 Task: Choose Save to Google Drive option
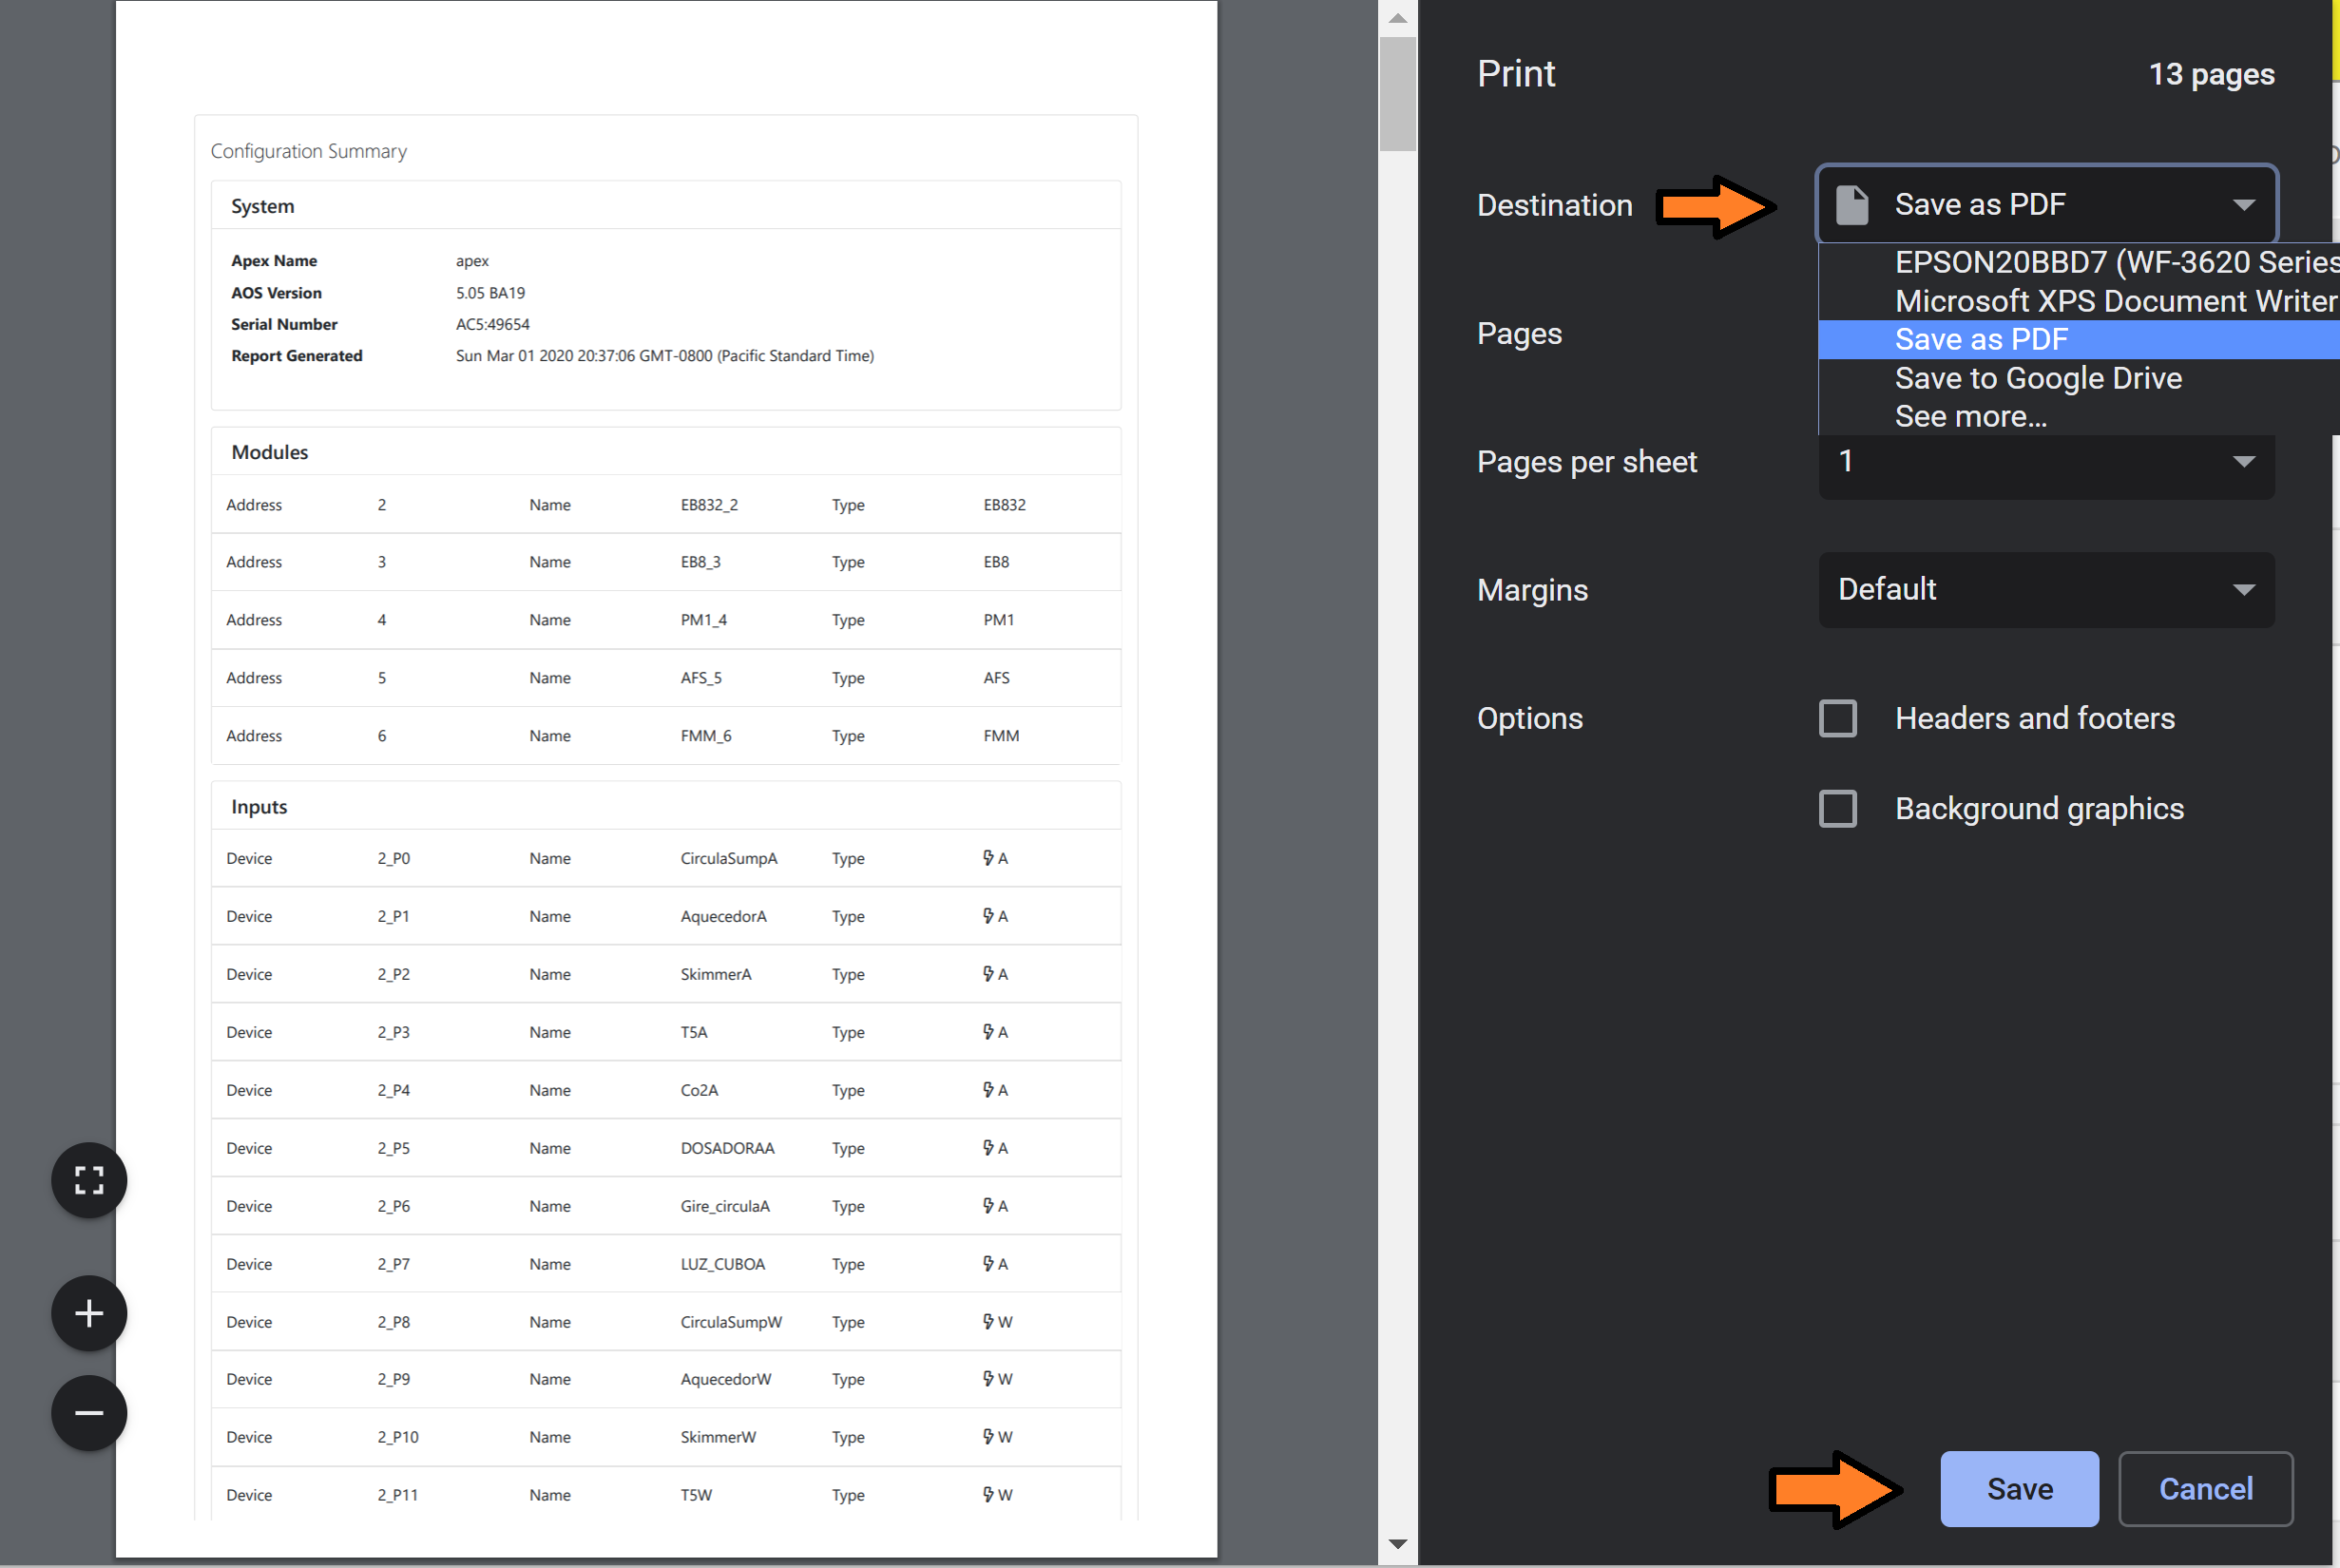coord(2038,378)
